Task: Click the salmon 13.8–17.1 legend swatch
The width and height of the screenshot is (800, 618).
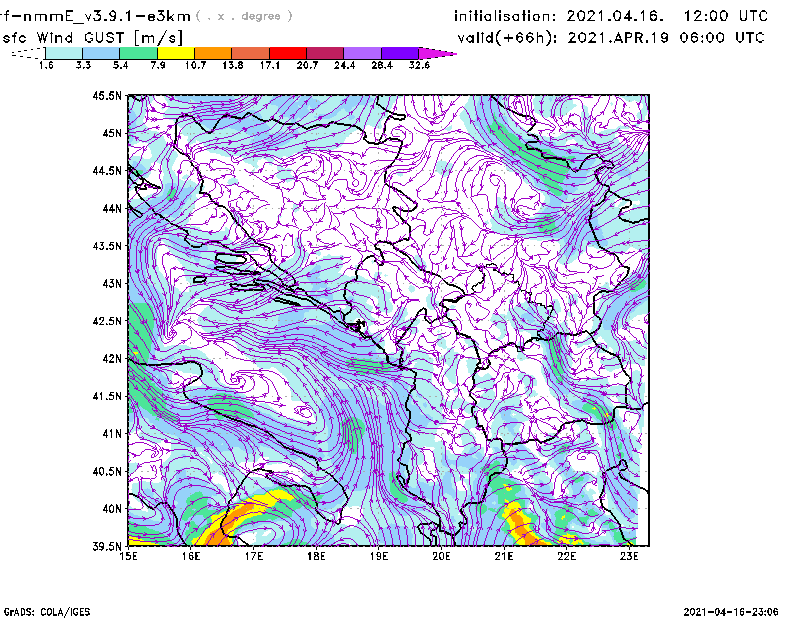Action: (251, 53)
